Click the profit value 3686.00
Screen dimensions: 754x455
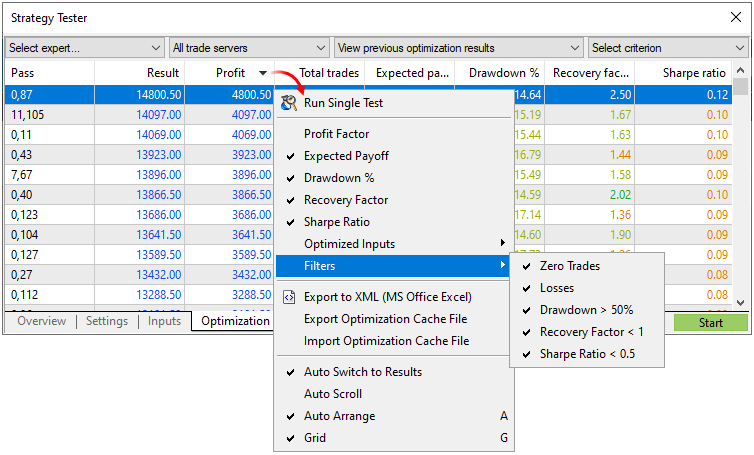251,215
